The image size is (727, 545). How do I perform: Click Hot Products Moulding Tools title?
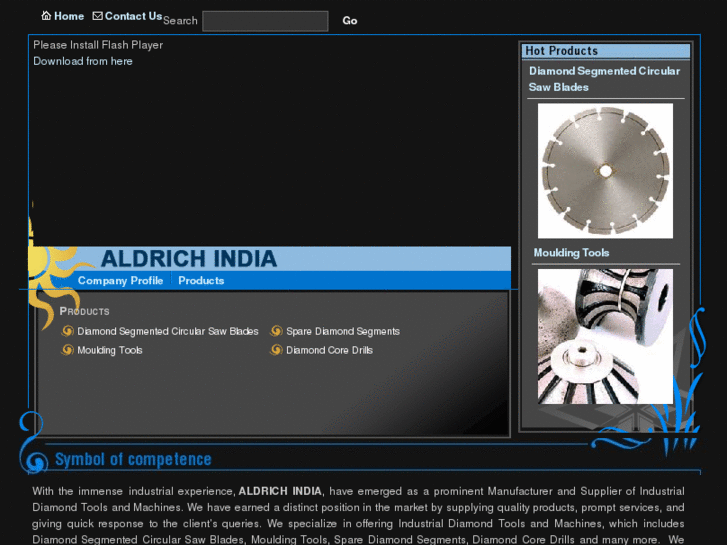pos(571,253)
